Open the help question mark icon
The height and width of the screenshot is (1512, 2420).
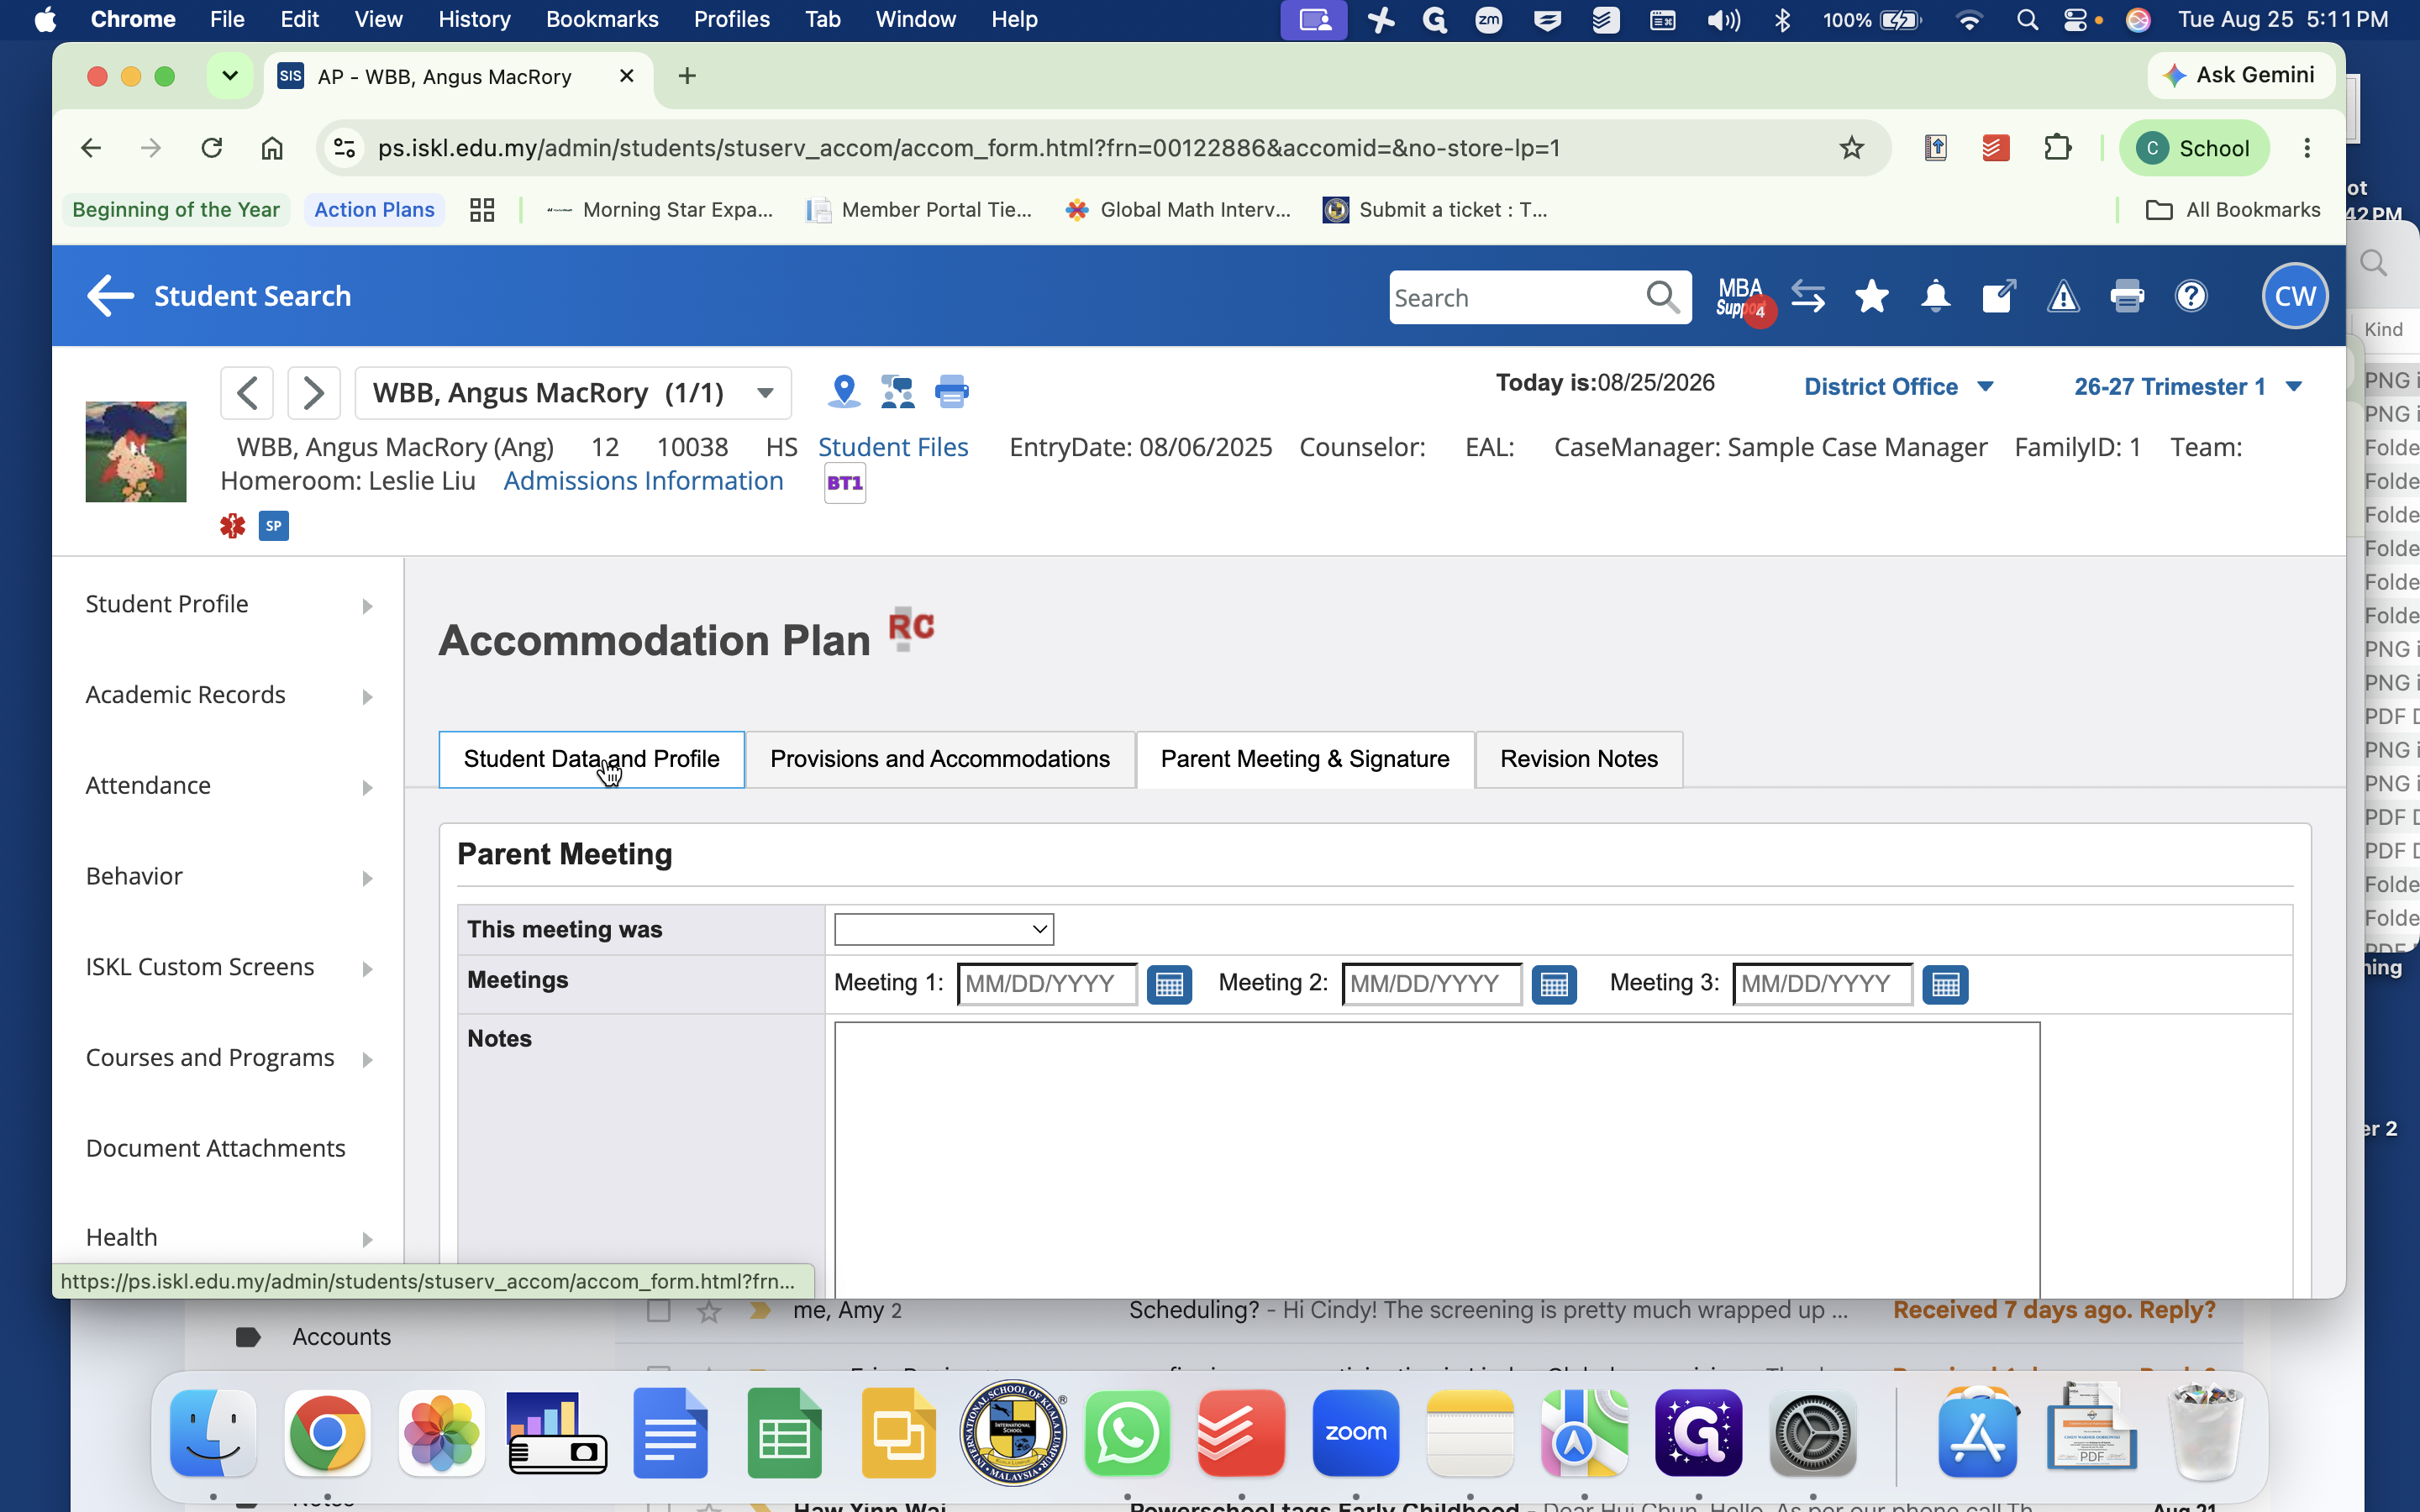(2191, 296)
